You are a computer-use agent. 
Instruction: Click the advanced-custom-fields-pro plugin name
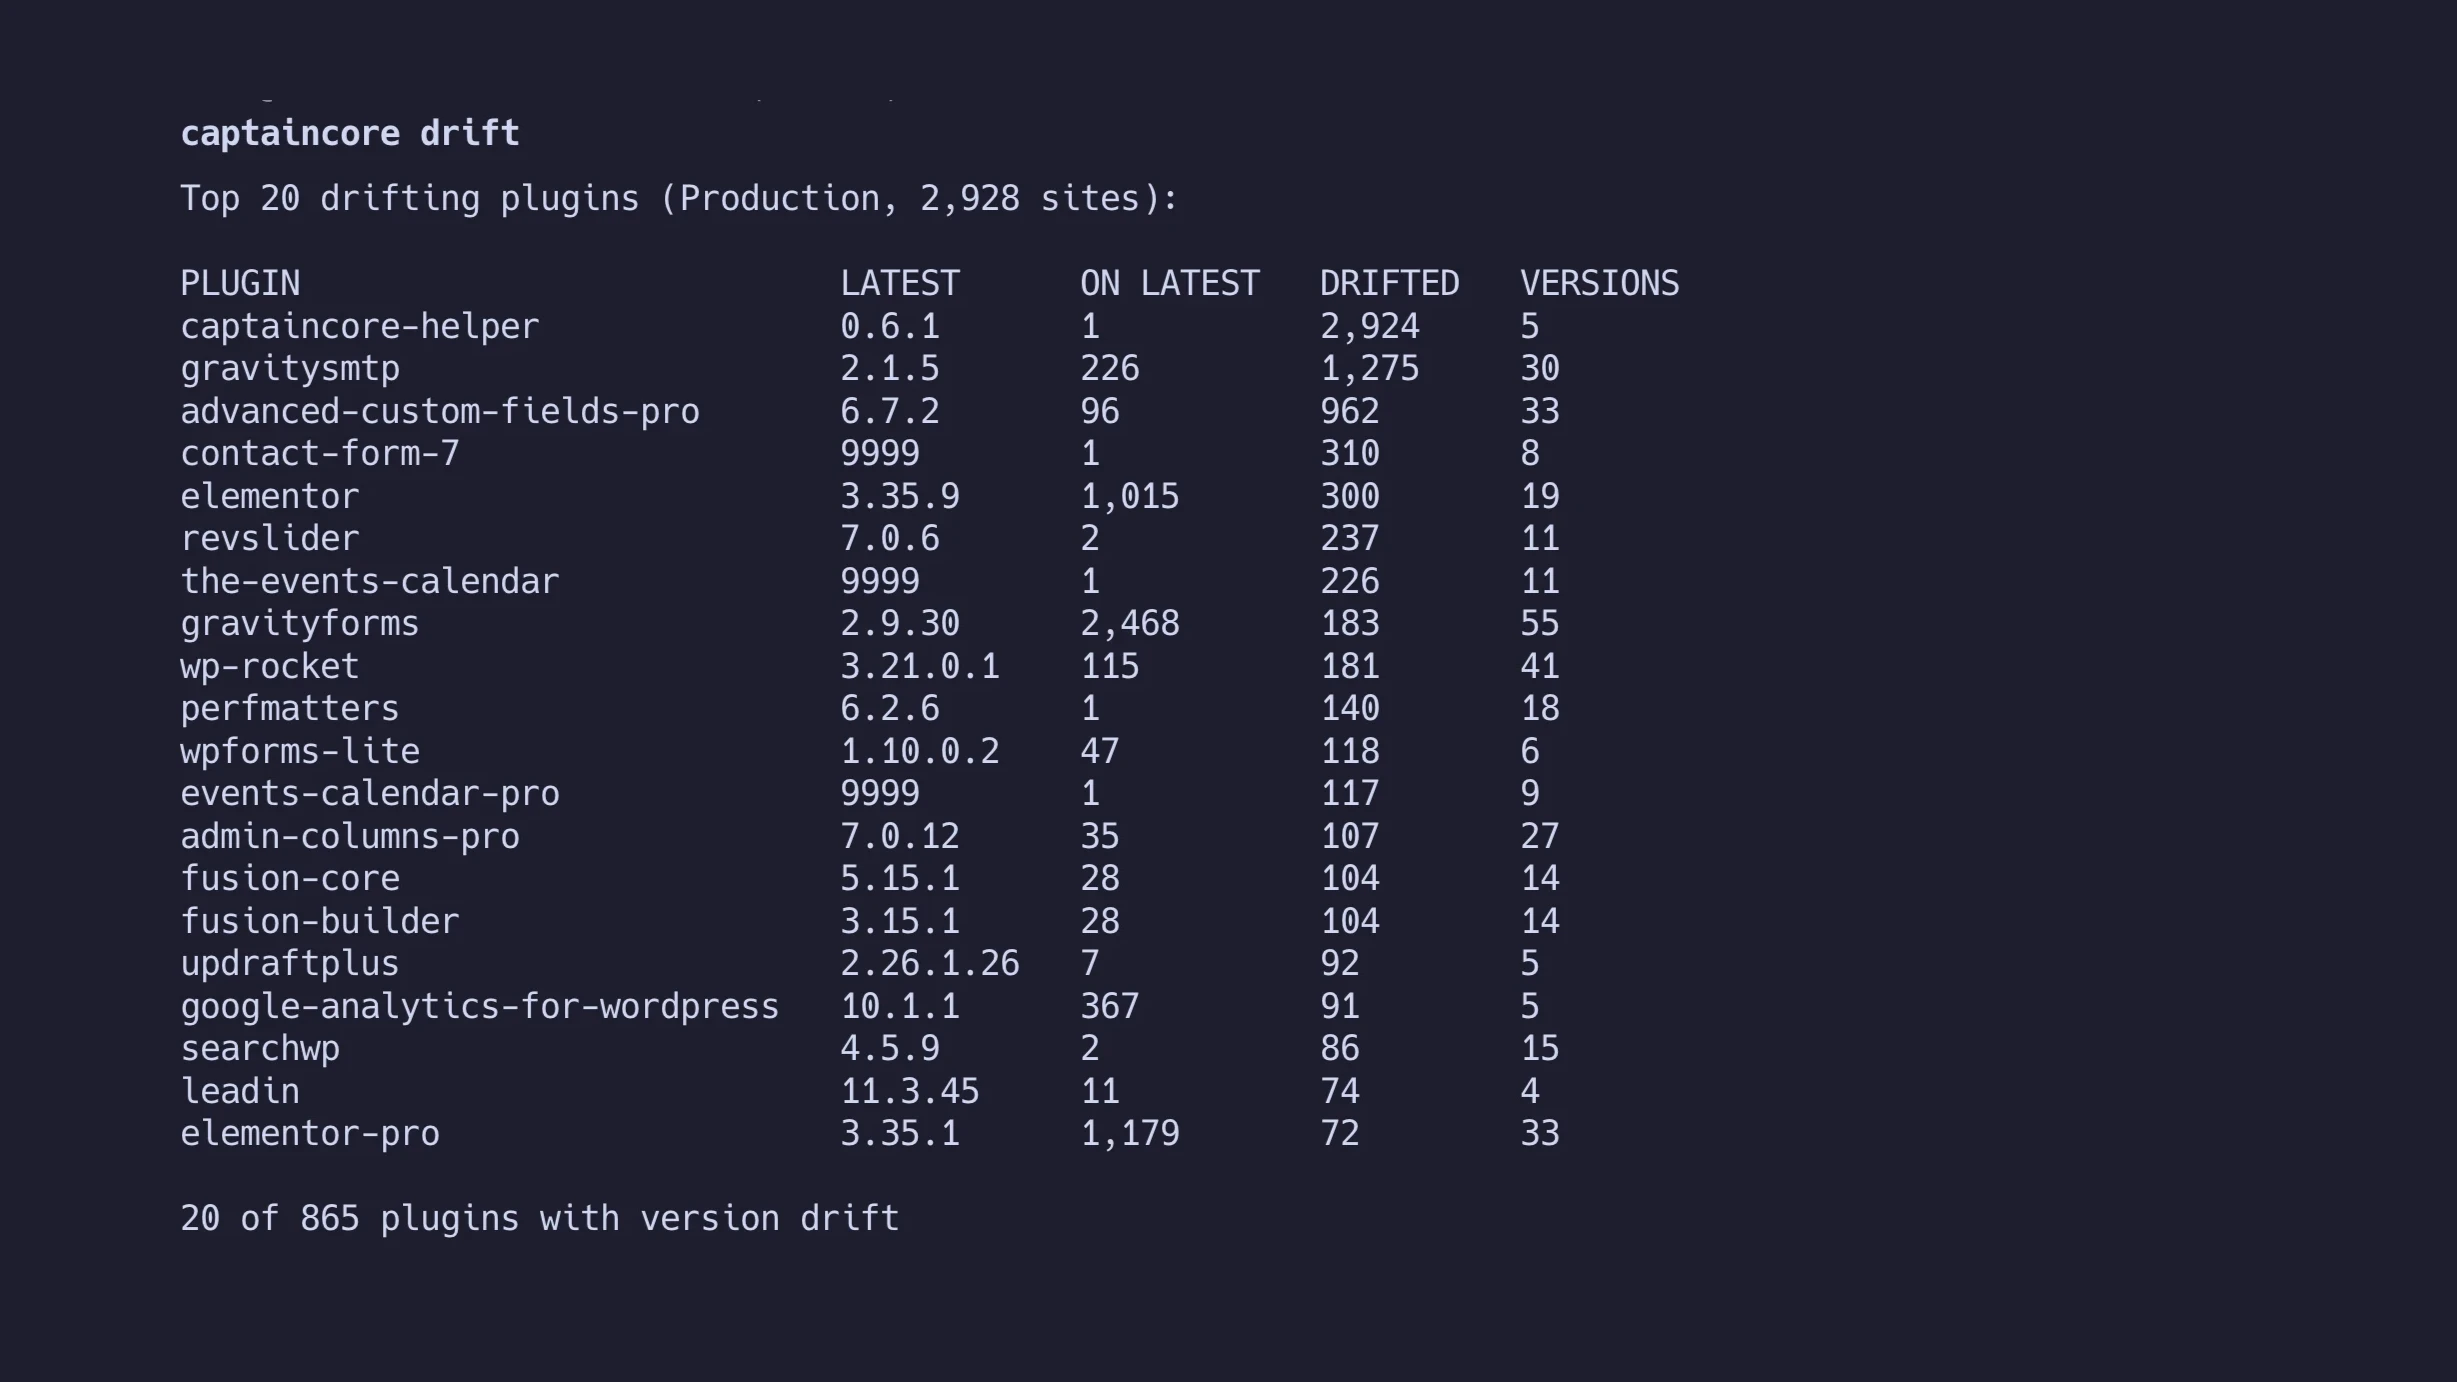(439, 411)
